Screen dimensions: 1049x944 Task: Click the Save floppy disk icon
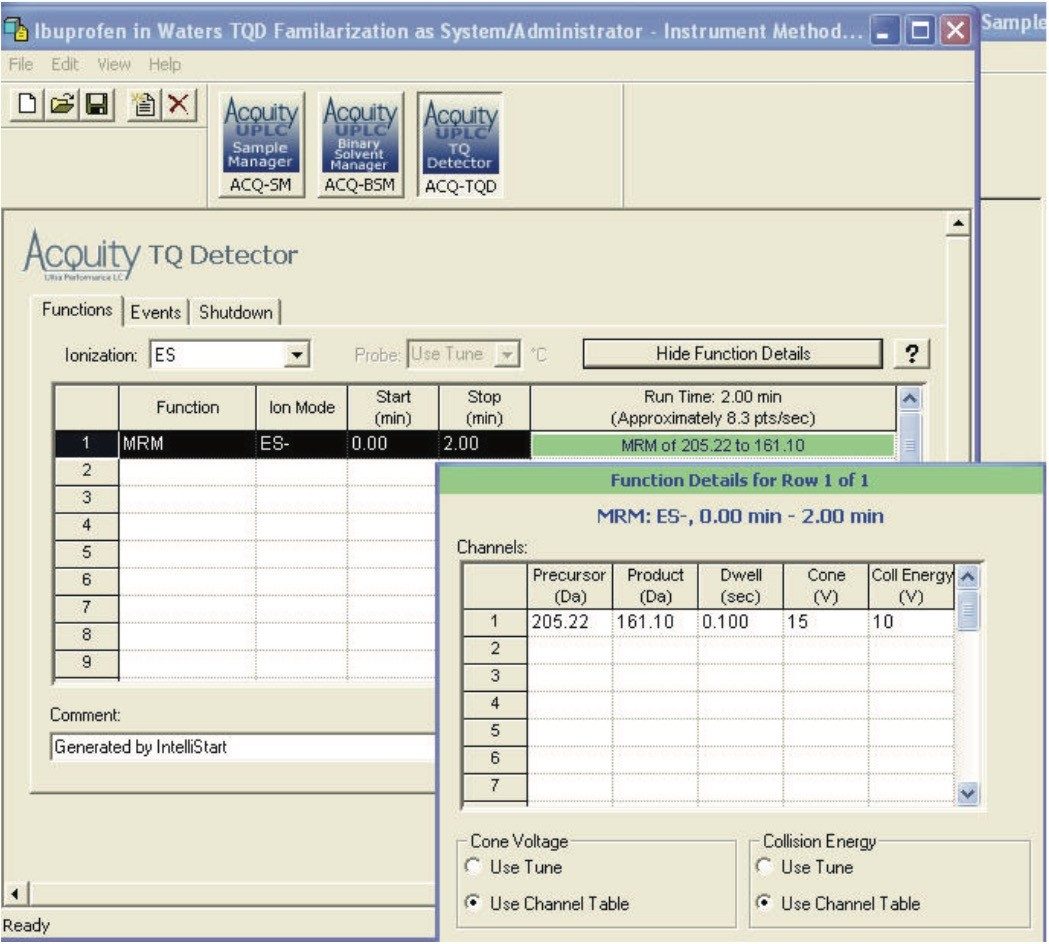[96, 105]
